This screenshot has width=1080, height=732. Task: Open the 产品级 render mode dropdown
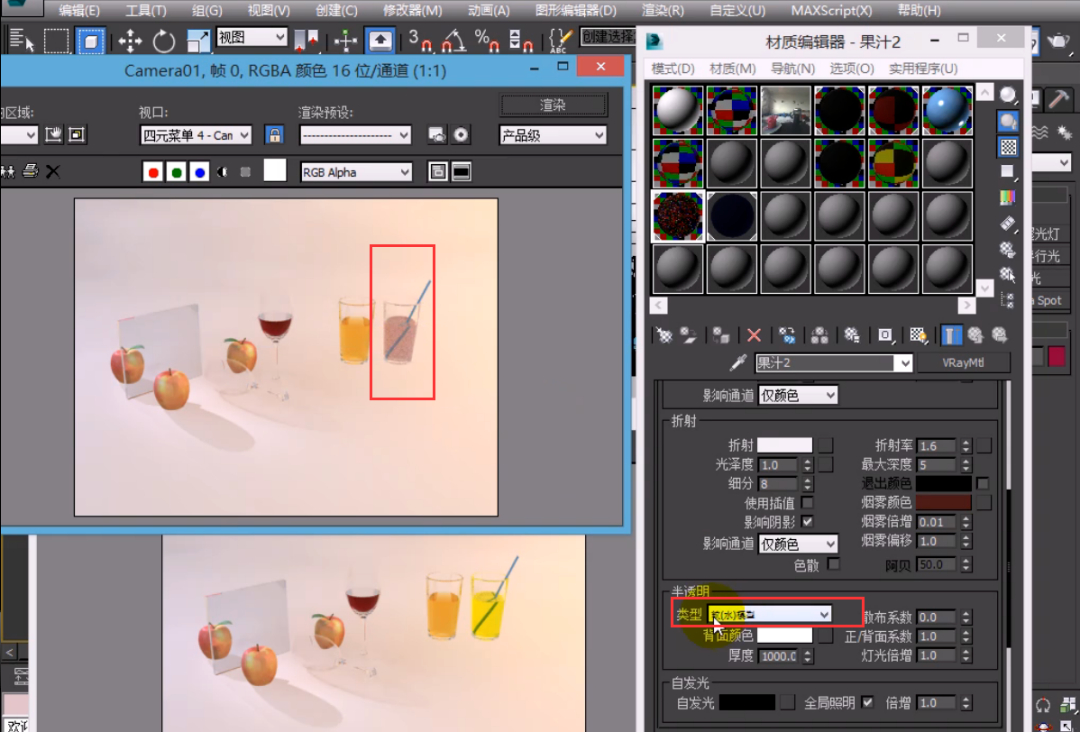click(x=553, y=135)
